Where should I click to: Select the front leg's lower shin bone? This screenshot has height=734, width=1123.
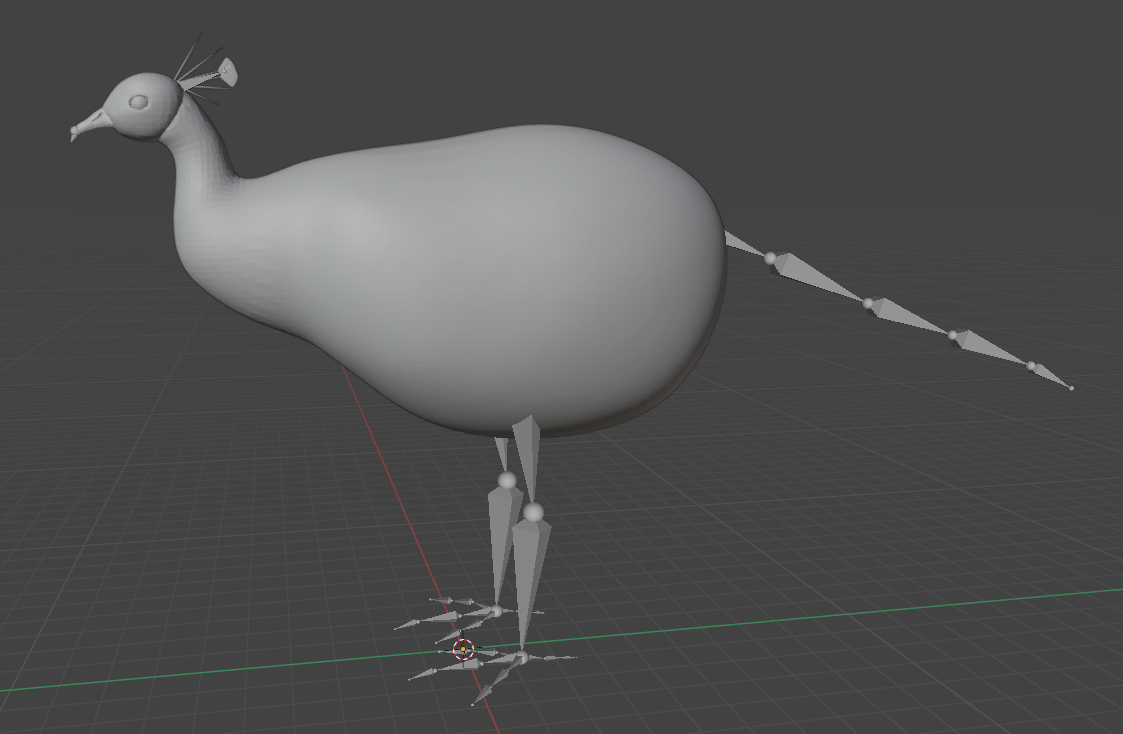[x=530, y=570]
